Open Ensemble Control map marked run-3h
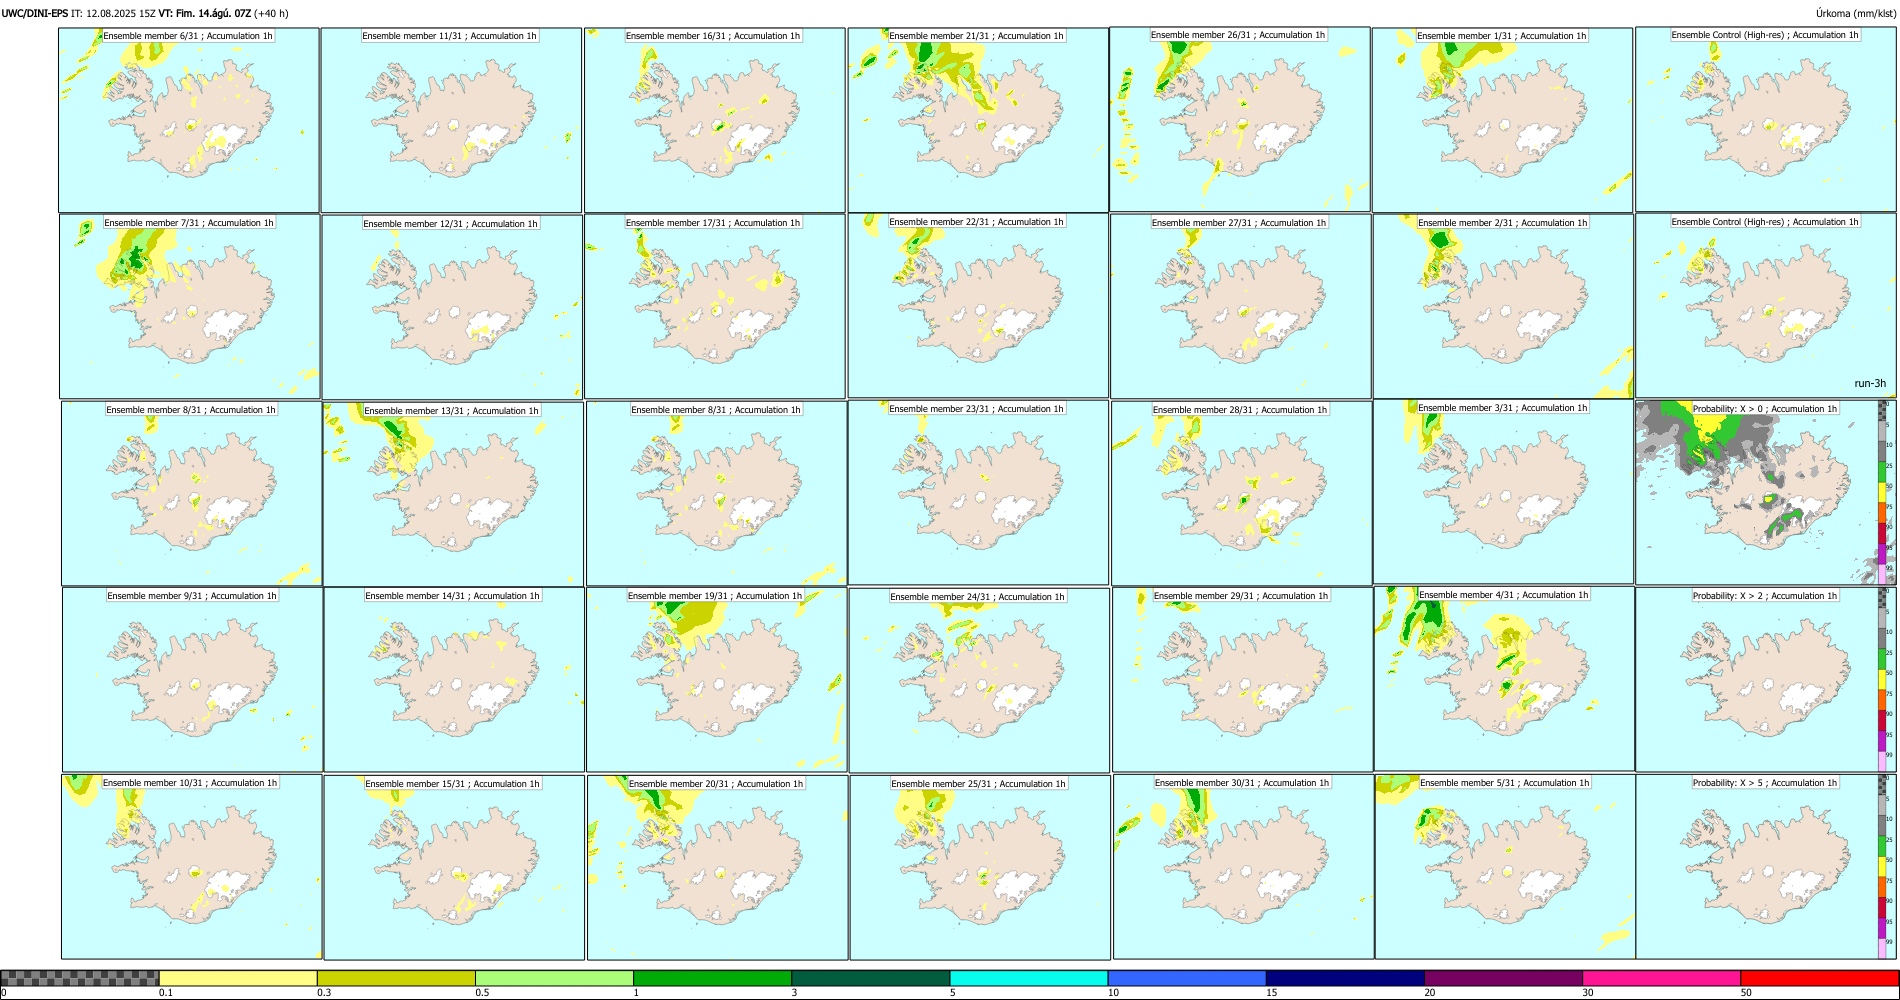The height and width of the screenshot is (1000, 1900). [x=1765, y=305]
